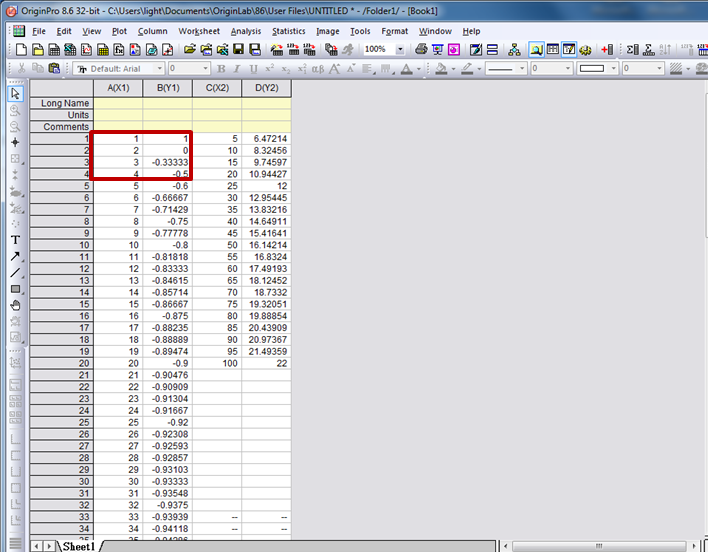The image size is (708, 552).
Task: Open the Worksheet menu
Action: [x=199, y=31]
